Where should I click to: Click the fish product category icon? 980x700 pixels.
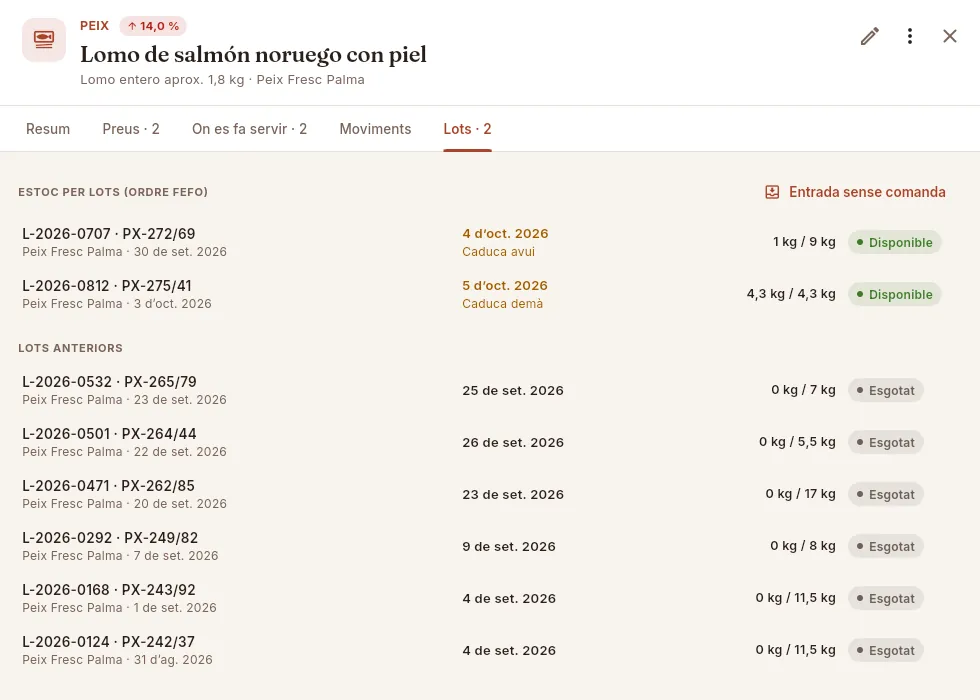44,40
